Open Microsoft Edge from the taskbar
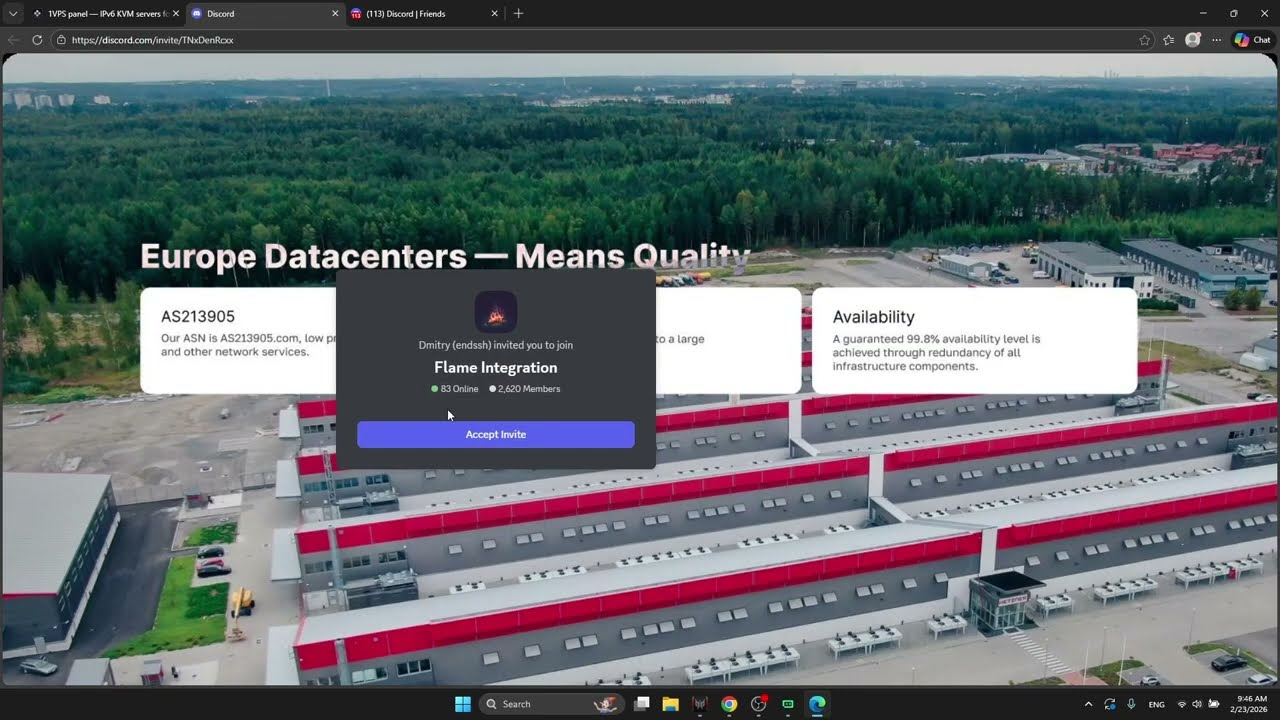This screenshot has height=720, width=1280. coord(817,704)
